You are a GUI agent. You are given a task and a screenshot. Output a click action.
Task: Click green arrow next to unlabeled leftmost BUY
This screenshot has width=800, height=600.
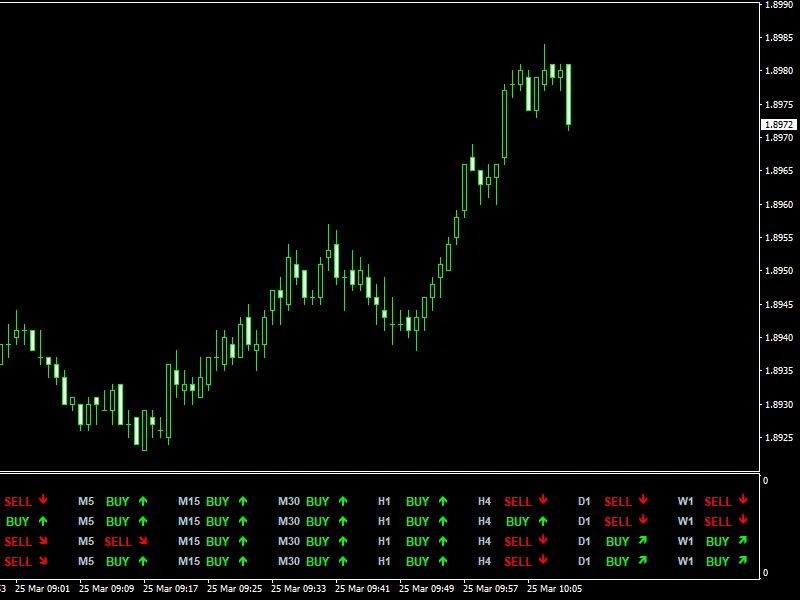coord(43,521)
